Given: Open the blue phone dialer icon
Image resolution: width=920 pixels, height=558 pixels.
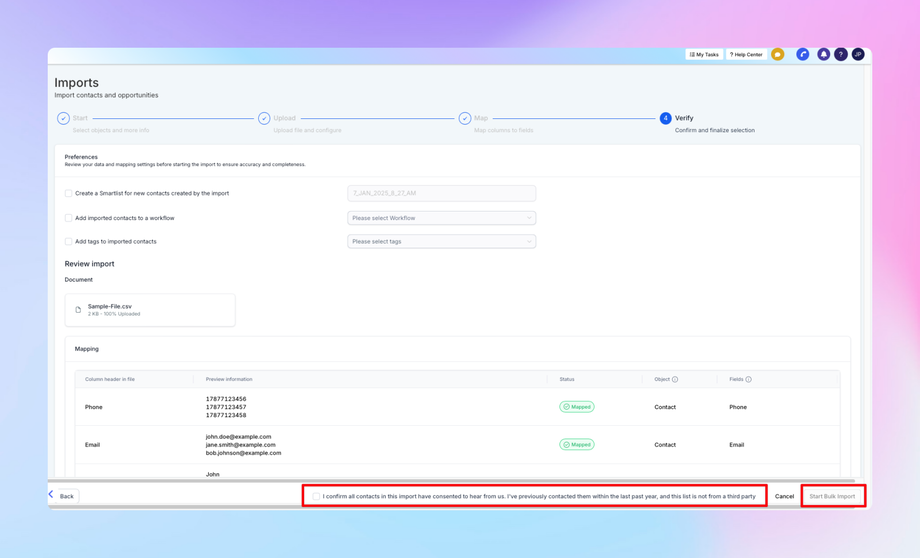Looking at the screenshot, I should [x=803, y=55].
